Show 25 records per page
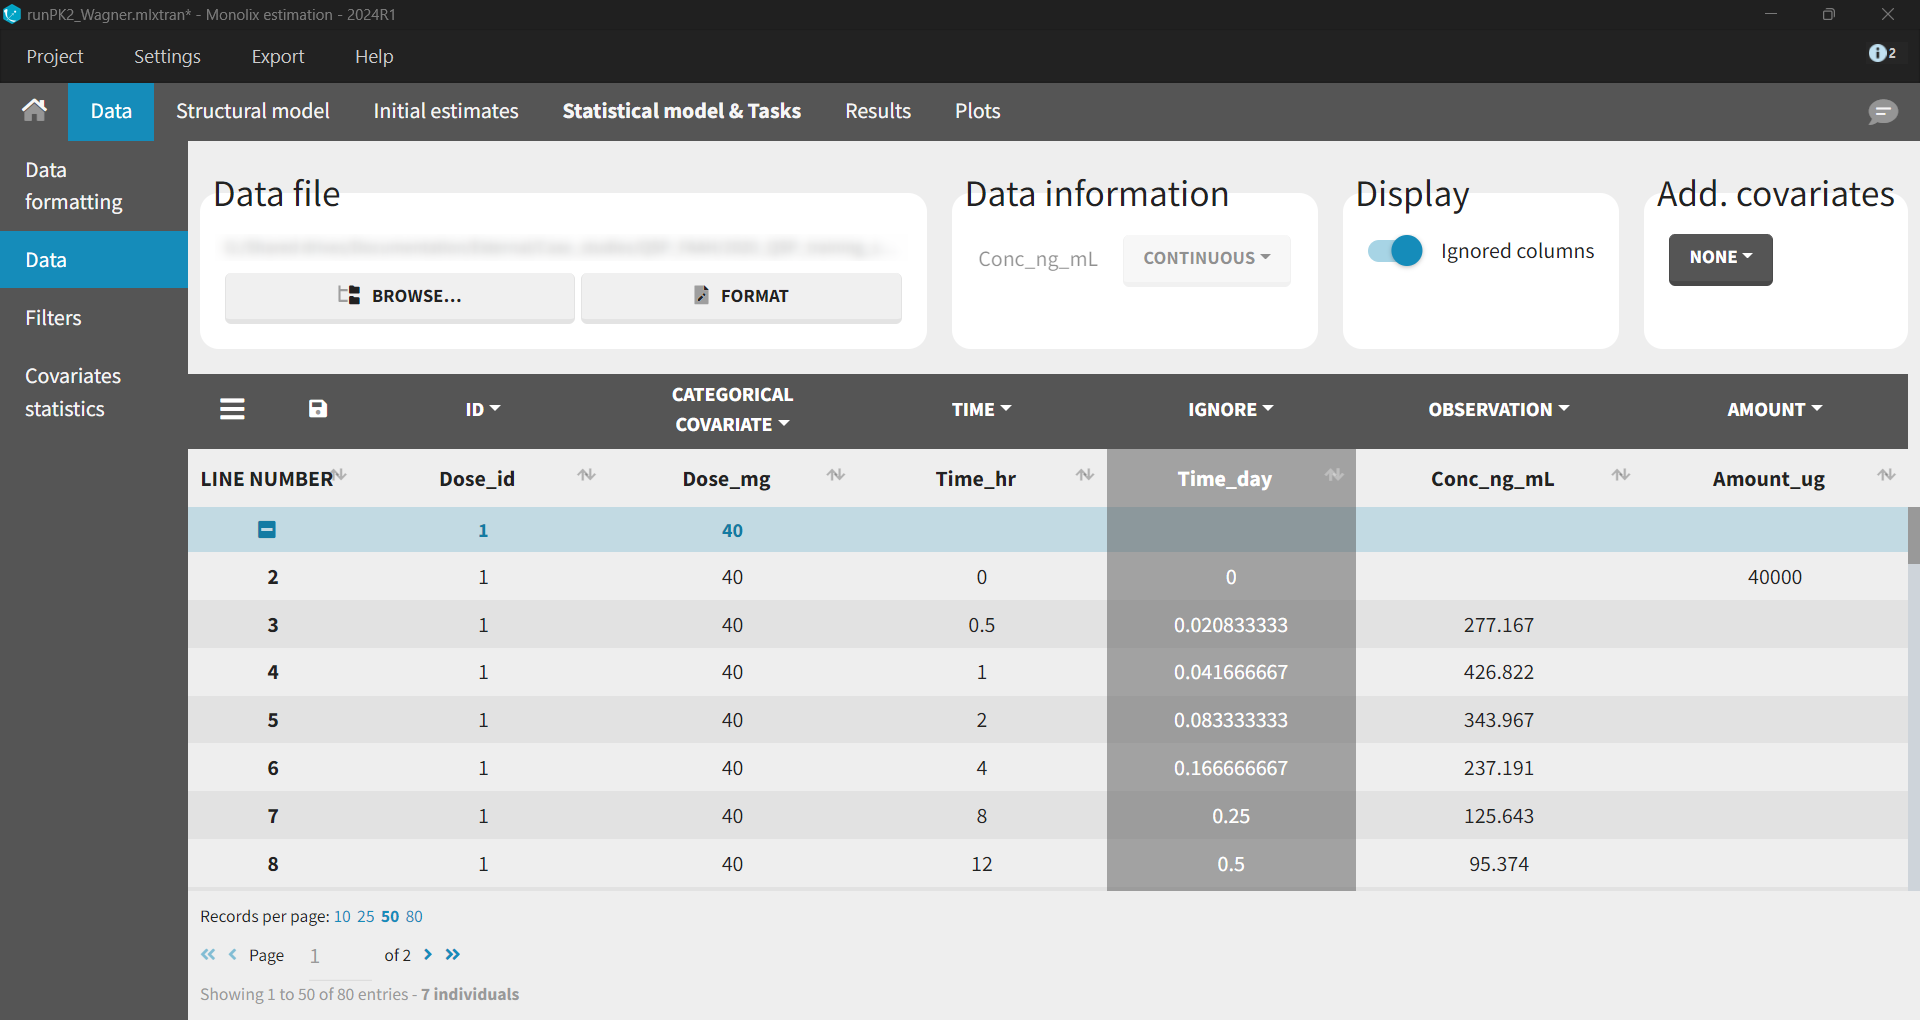Viewport: 1920px width, 1020px height. [x=365, y=917]
